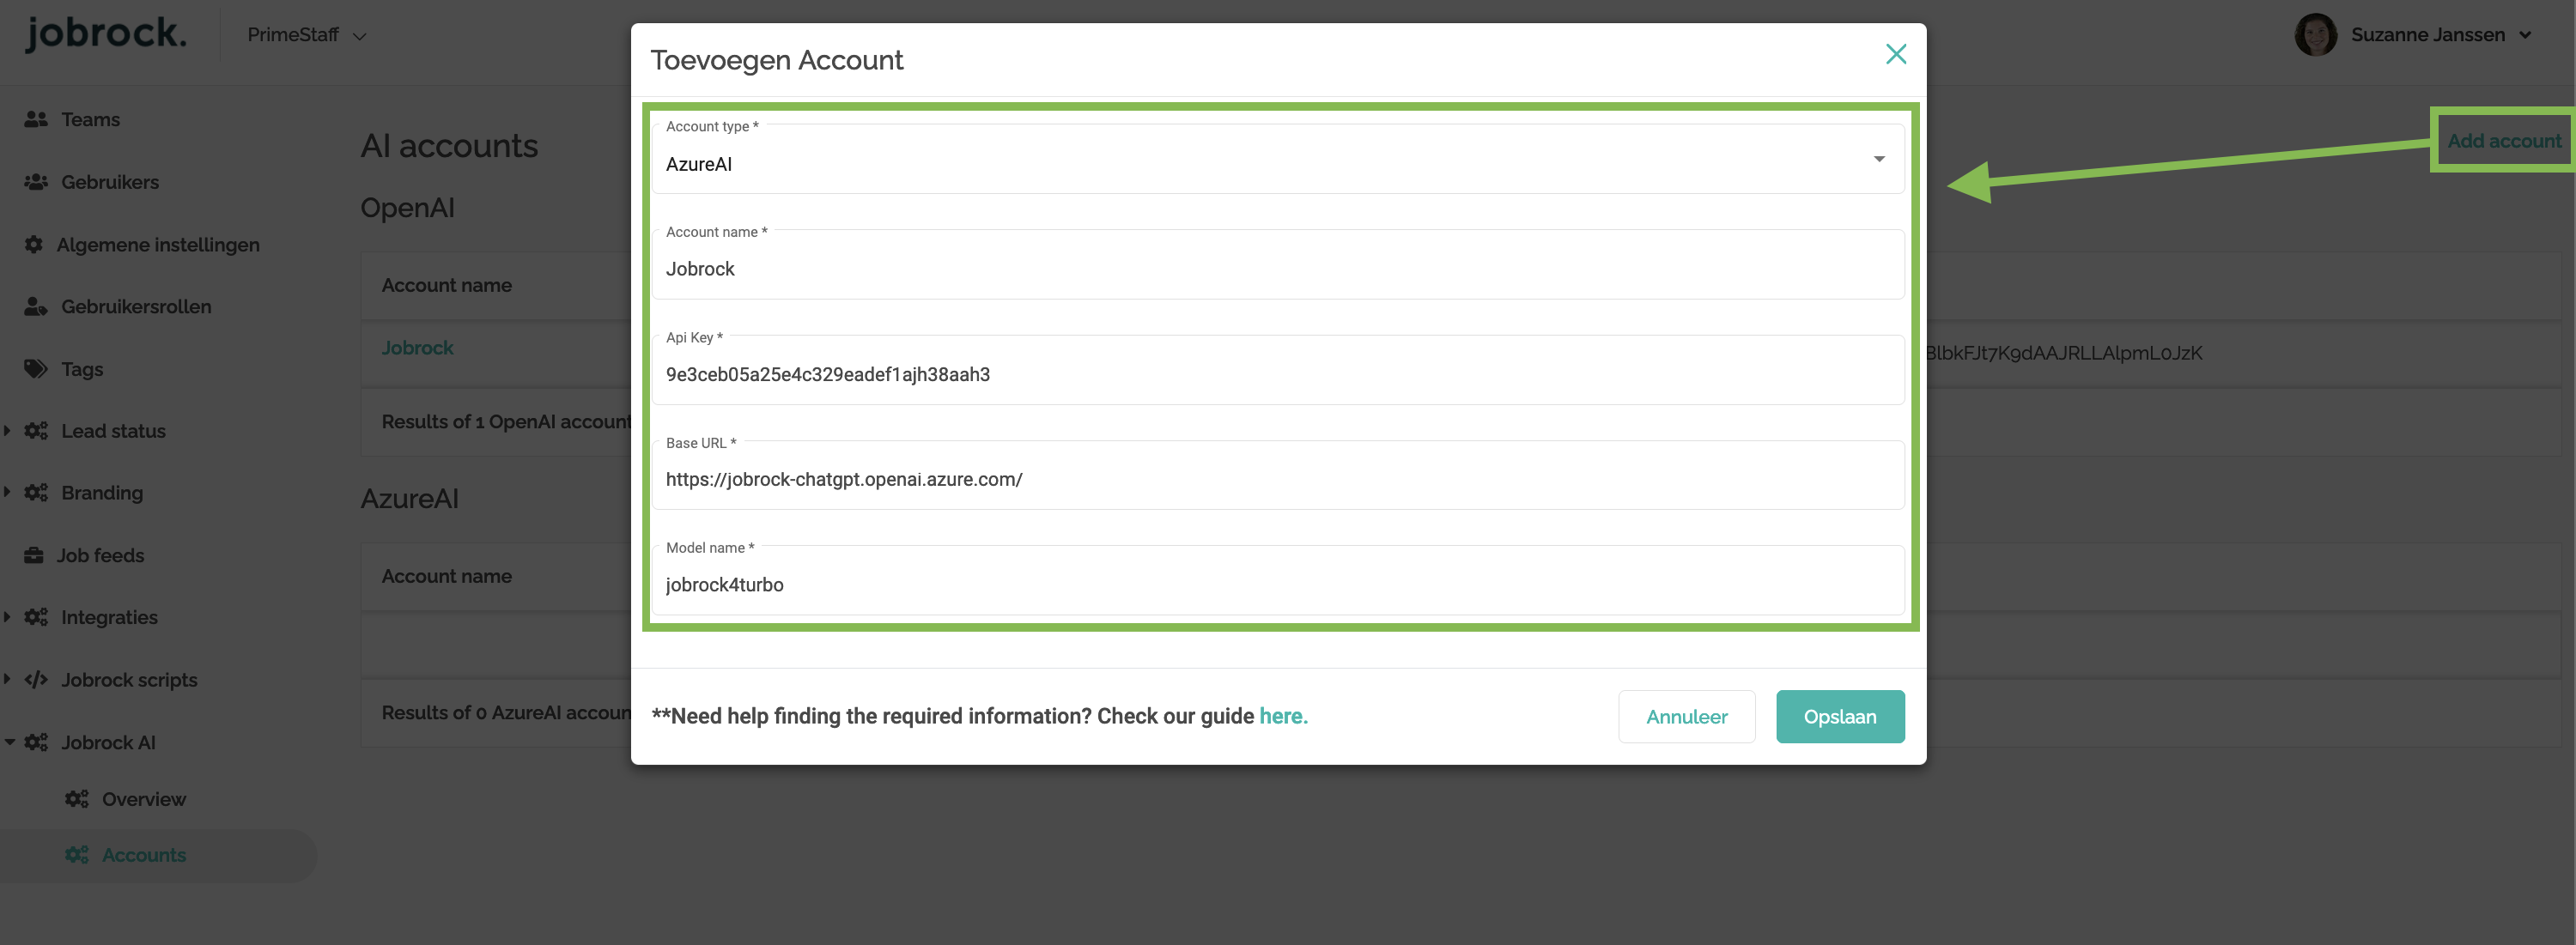
Task: Click the Overview gears icon
Action: [x=77, y=799]
